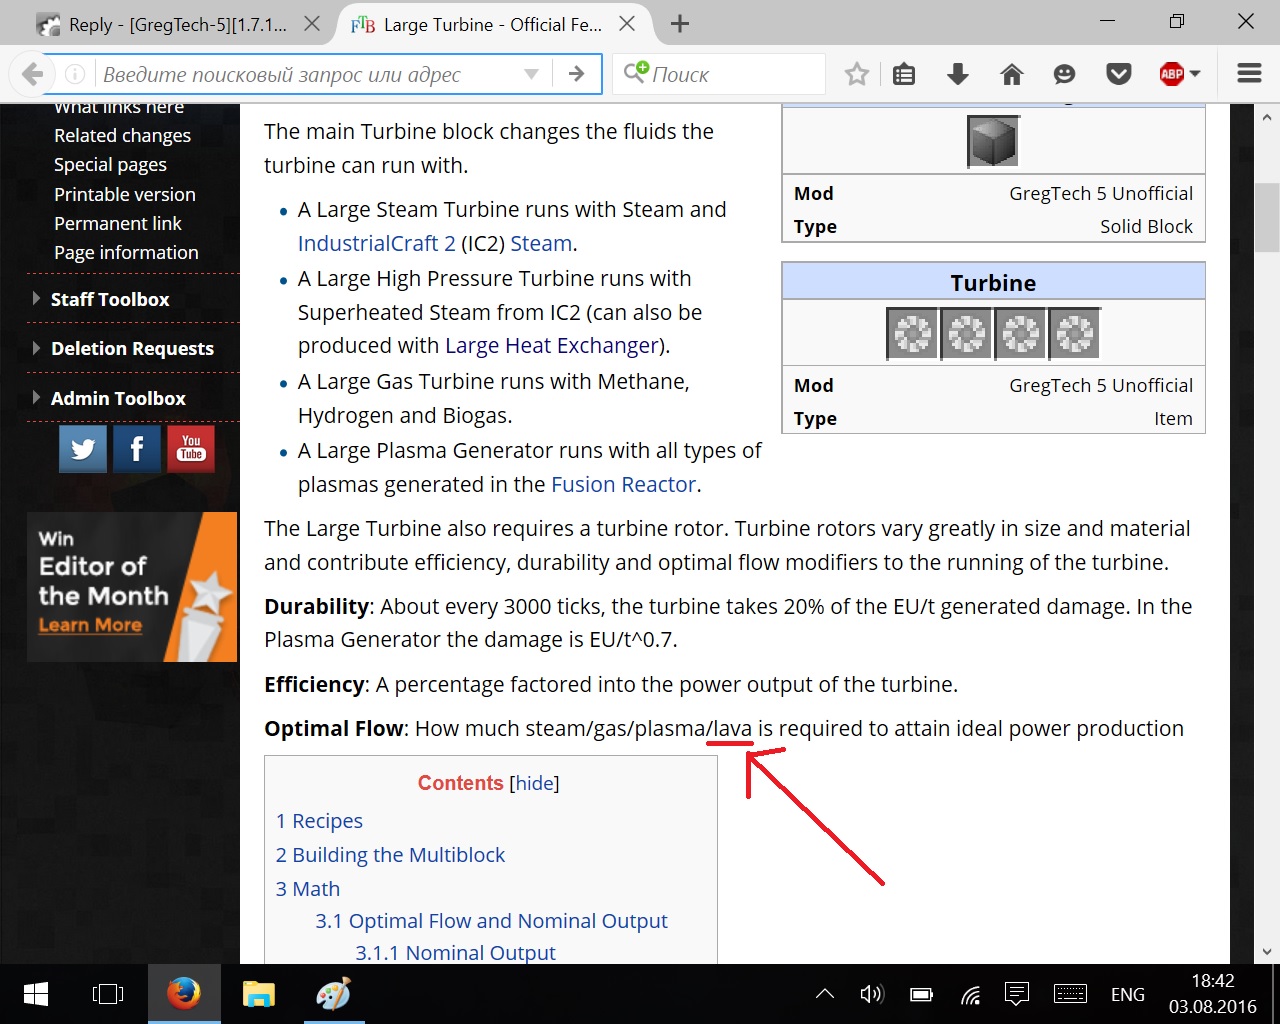1280x1024 pixels.
Task: Expand the Admin Toolbox section
Action: click(x=118, y=398)
